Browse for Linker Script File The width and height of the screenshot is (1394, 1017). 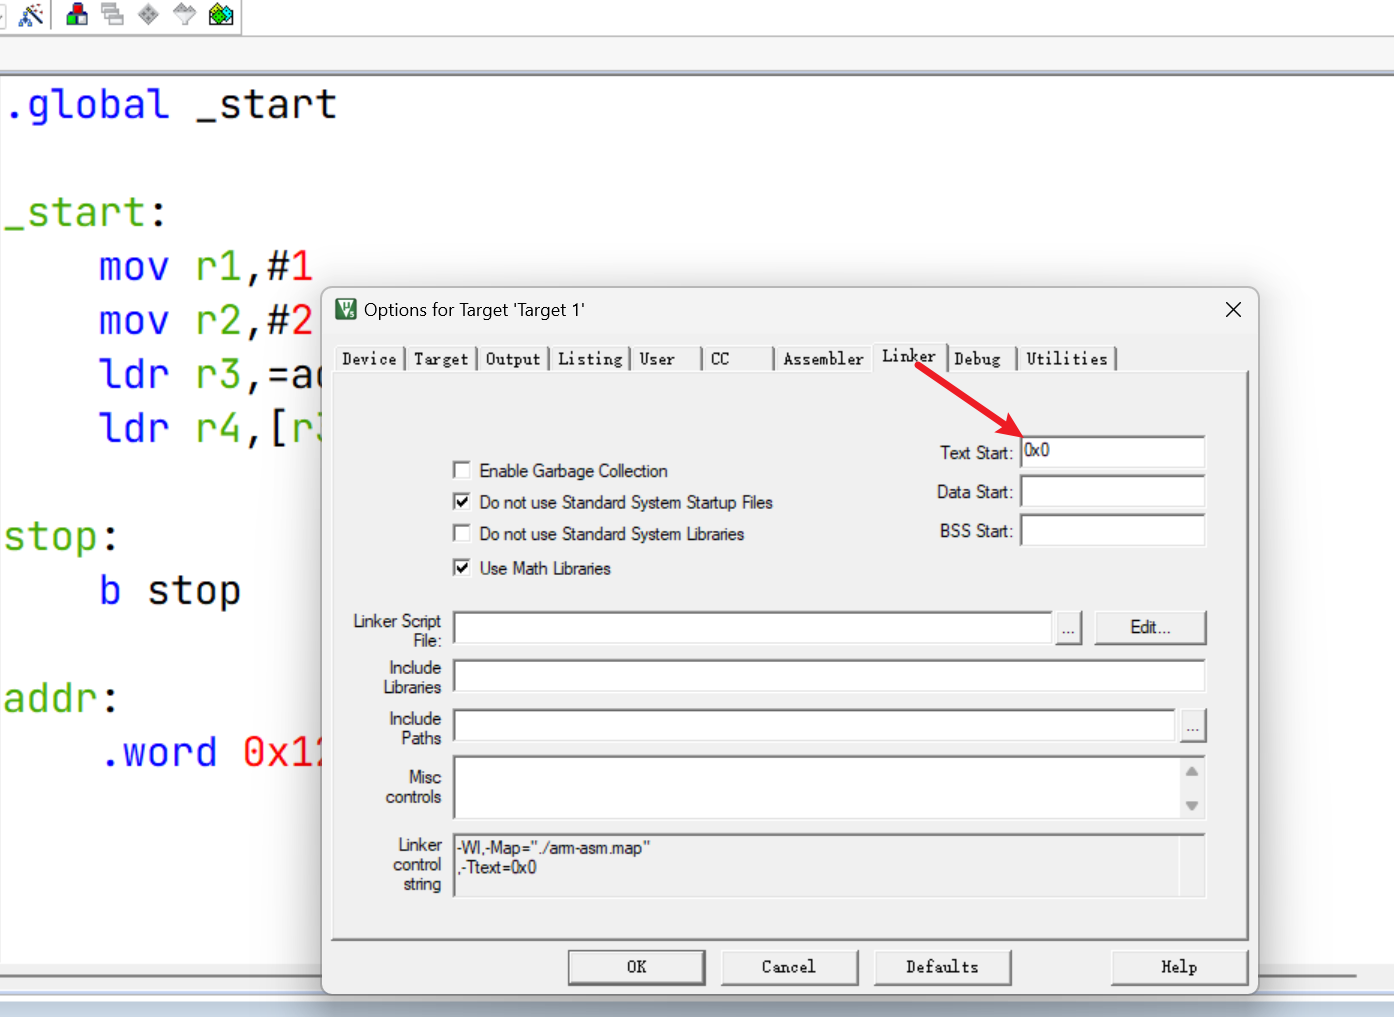pos(1069,628)
